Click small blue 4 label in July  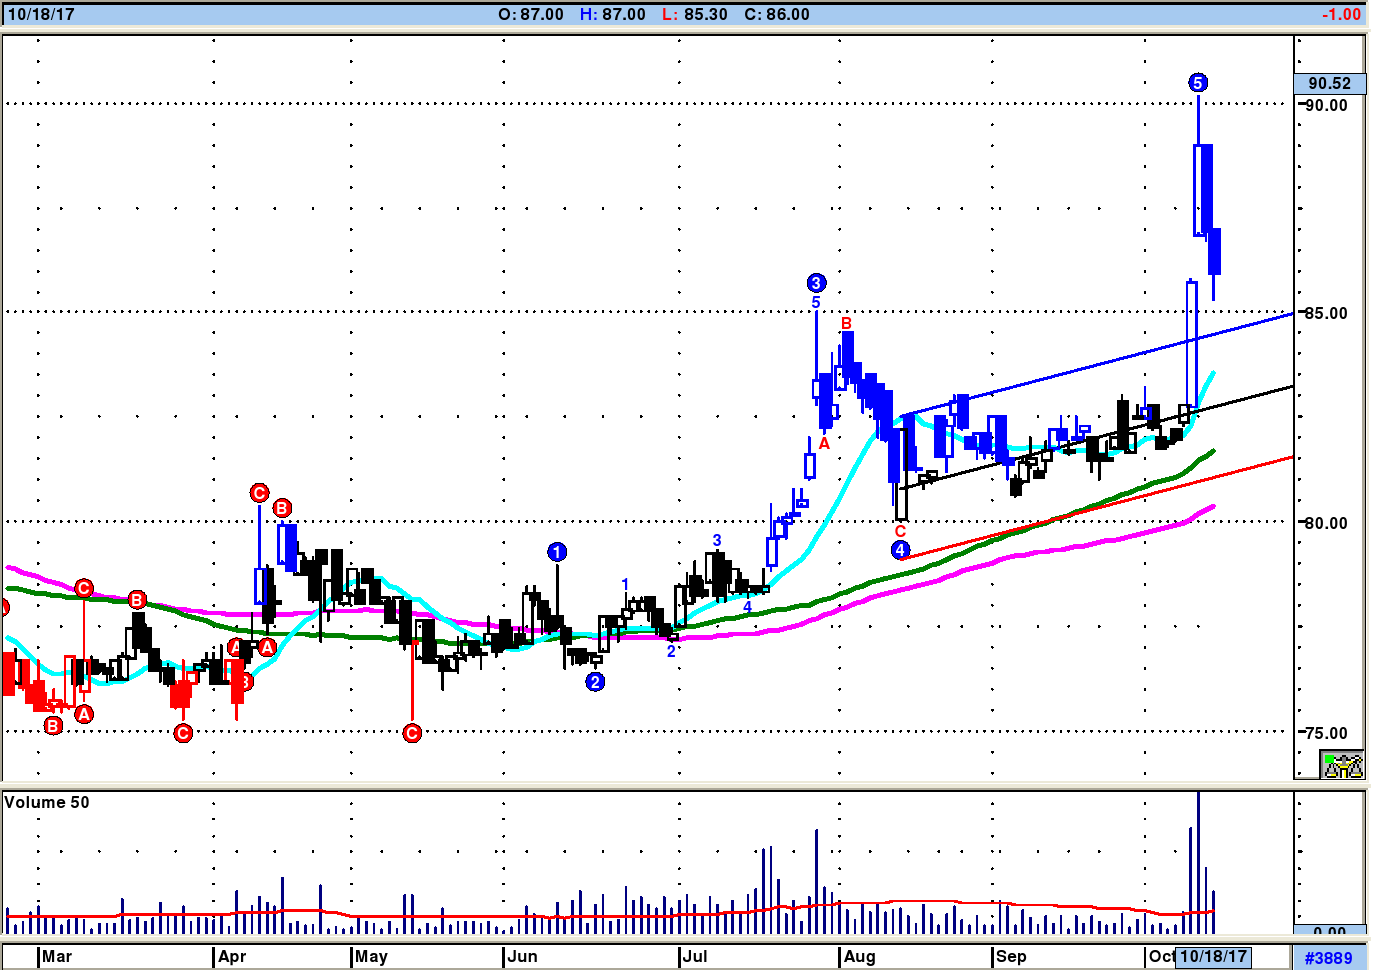747,607
